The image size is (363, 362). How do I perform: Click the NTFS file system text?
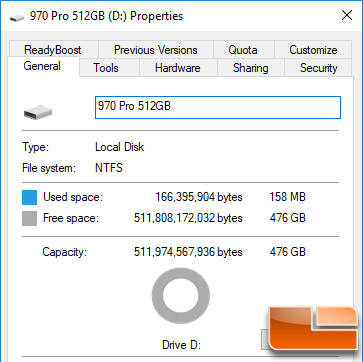click(109, 167)
